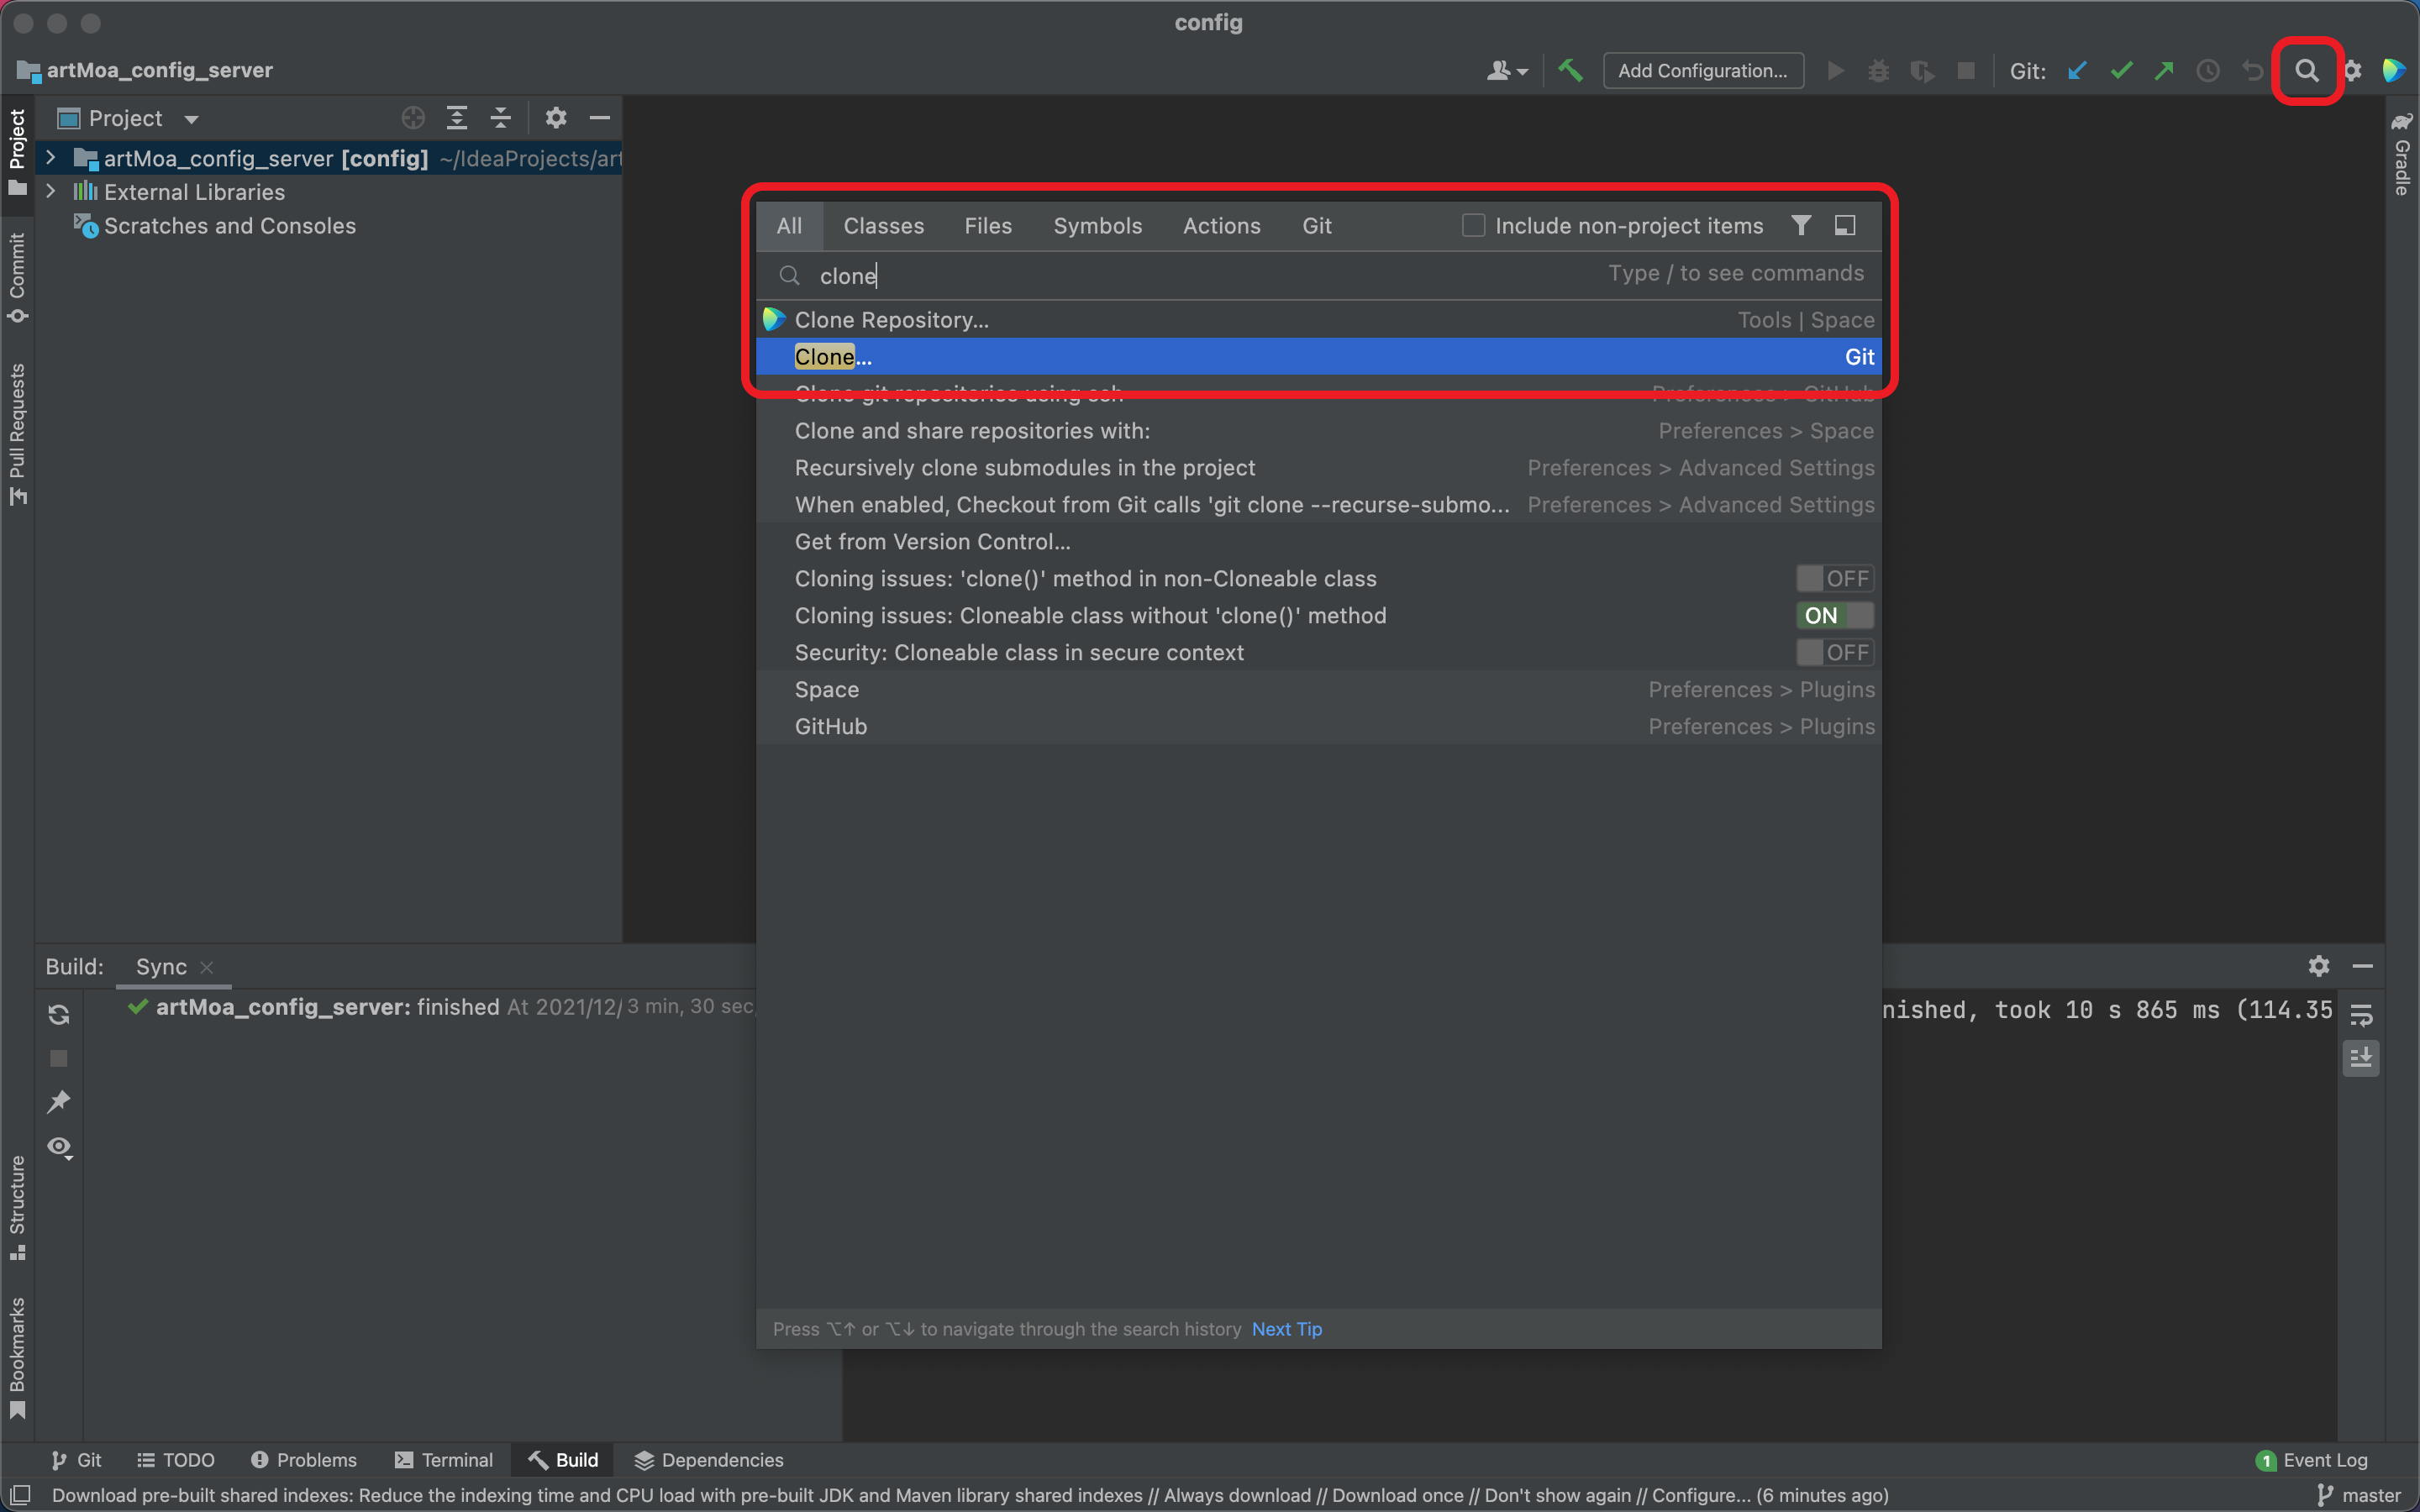Viewport: 2420px width, 1512px height.
Task: Expand External Libraries tree node
Action: point(51,191)
